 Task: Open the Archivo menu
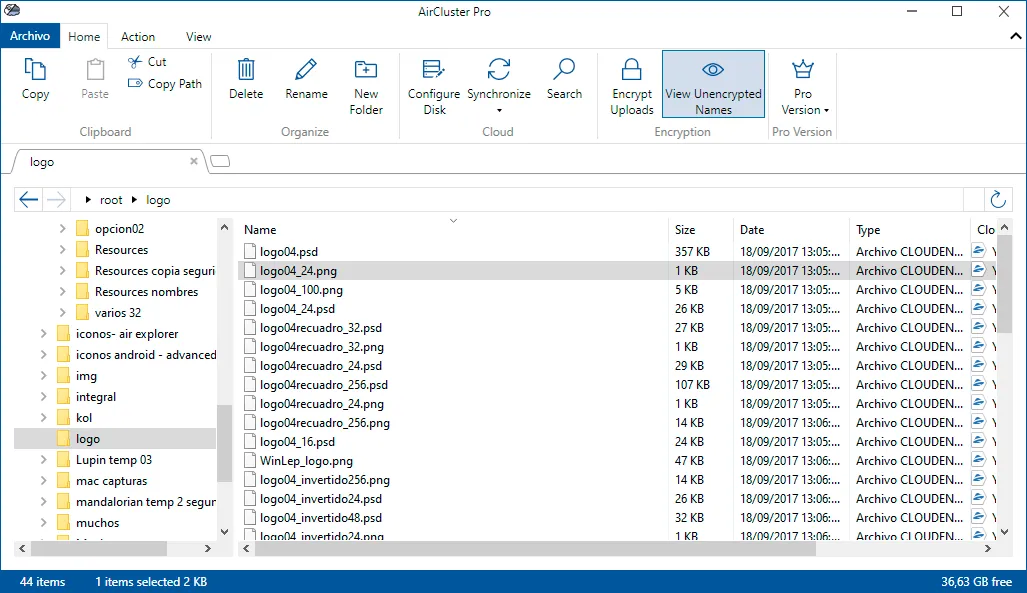[x=29, y=36]
